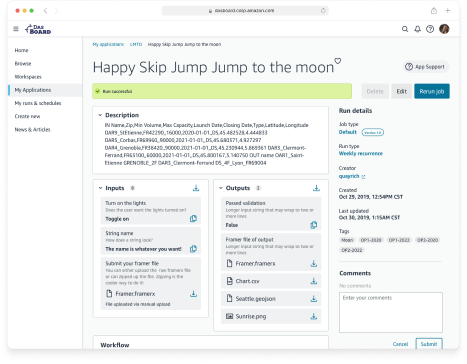Submit the comment
The width and height of the screenshot is (467, 364).
click(x=429, y=344)
